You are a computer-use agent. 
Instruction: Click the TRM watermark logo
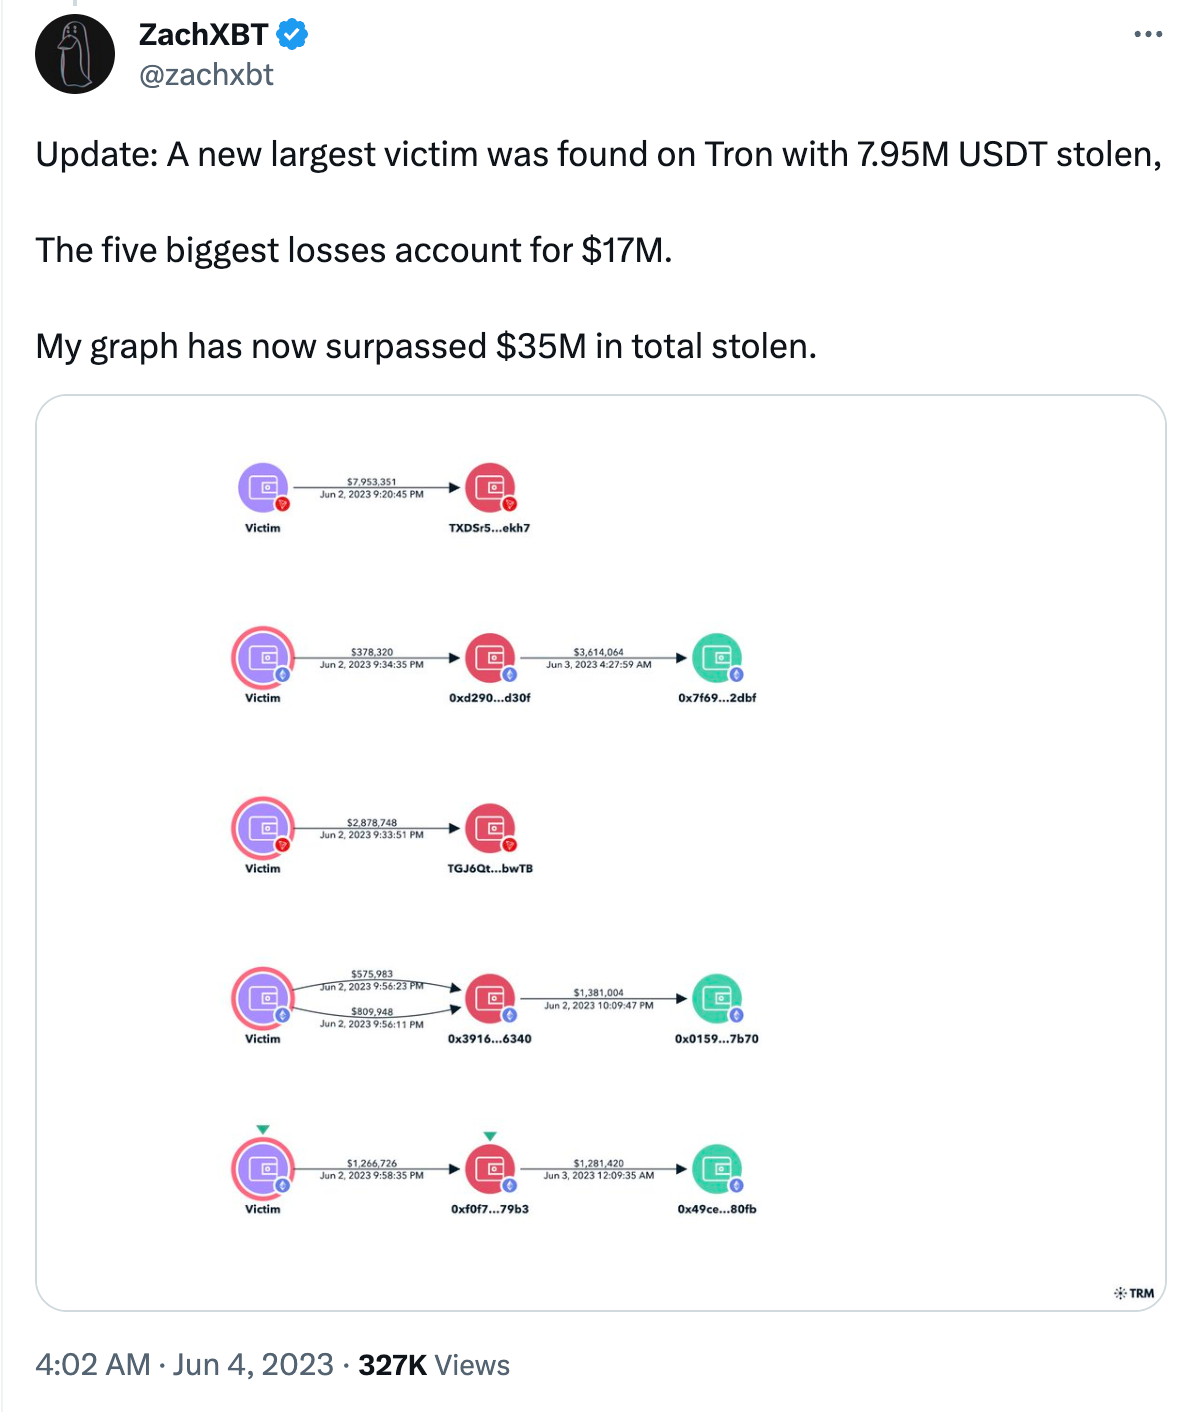pos(1134,1293)
